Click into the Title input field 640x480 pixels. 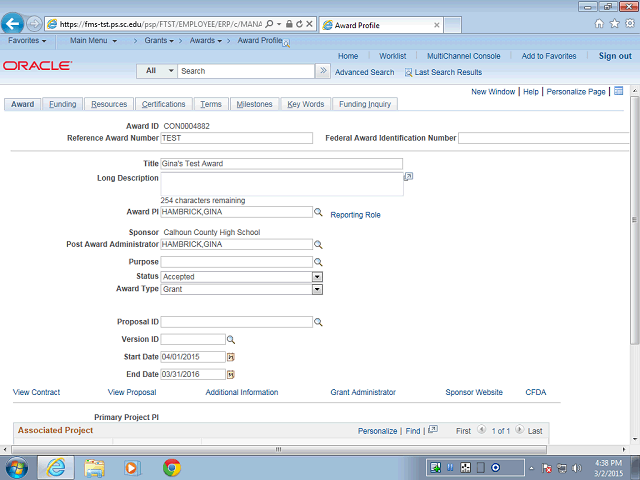282,164
